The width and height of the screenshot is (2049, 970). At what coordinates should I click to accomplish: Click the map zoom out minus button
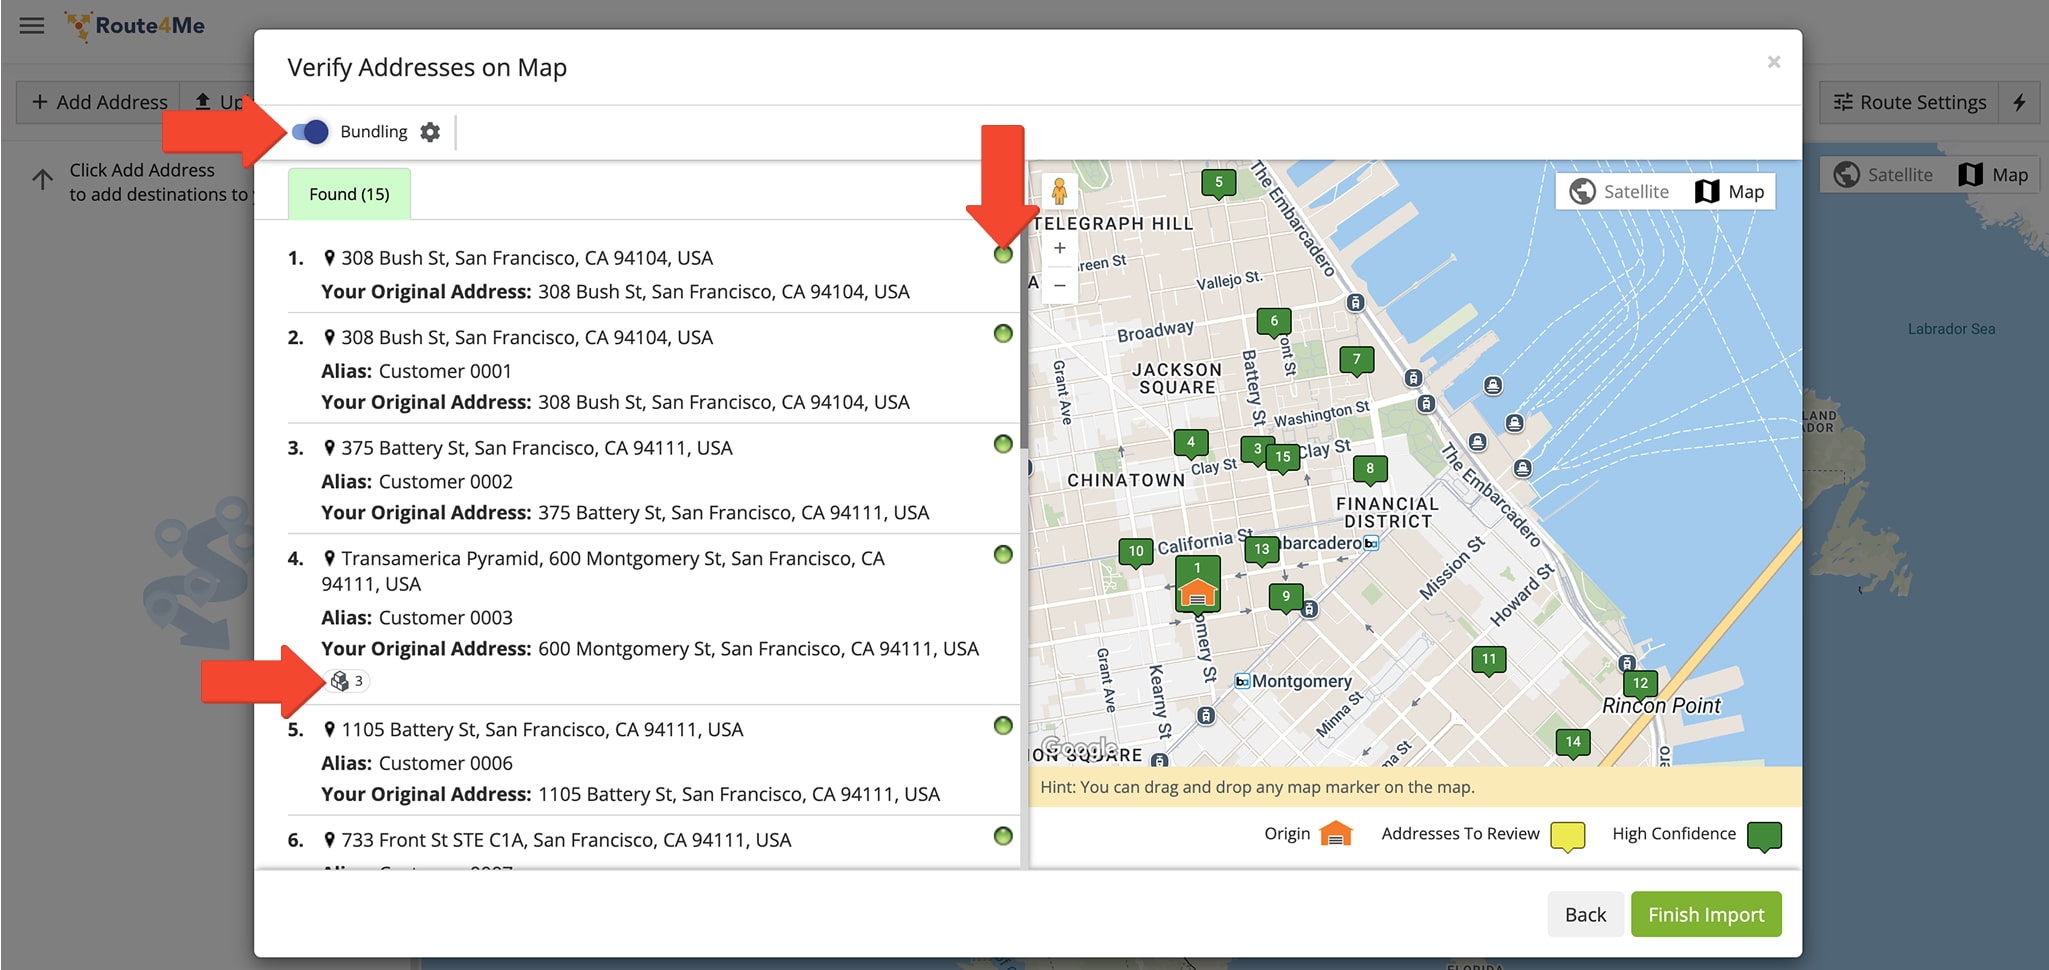(x=1060, y=285)
